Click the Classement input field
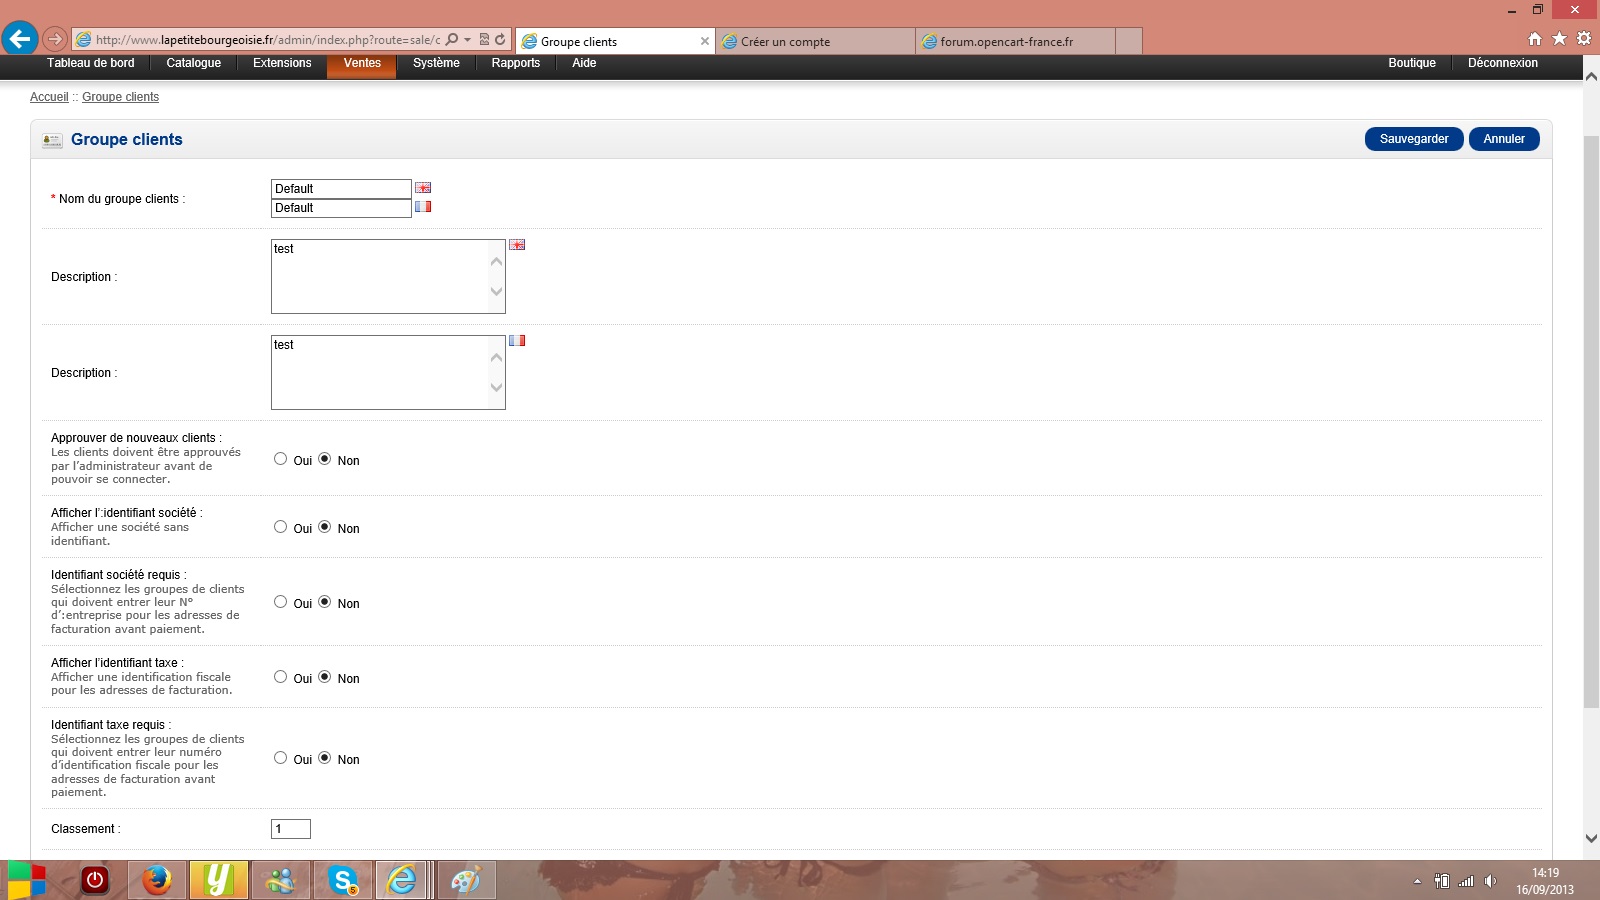The height and width of the screenshot is (900, 1600). point(291,829)
